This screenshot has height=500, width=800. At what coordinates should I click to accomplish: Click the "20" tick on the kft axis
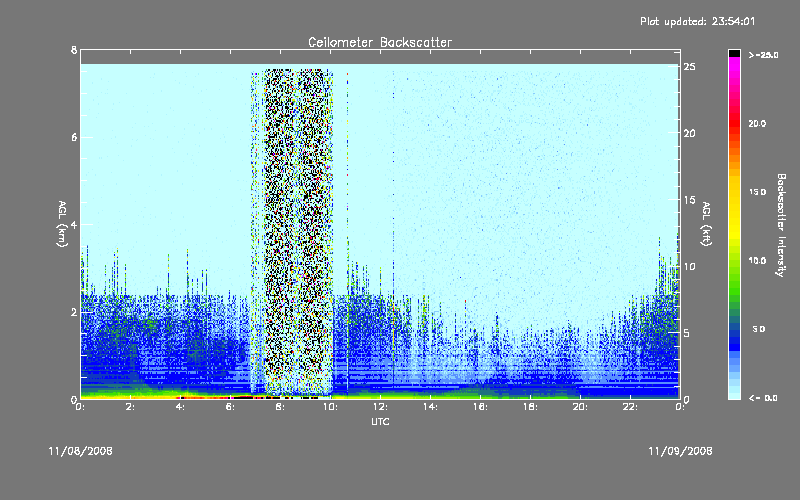pyautogui.click(x=690, y=133)
